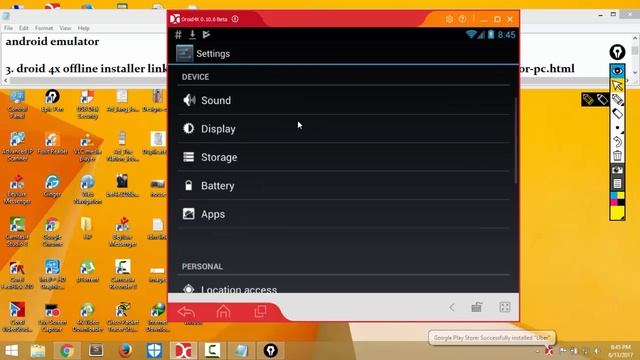This screenshot has width=640, height=360.
Task: Open Apps settings entry
Action: click(344, 214)
